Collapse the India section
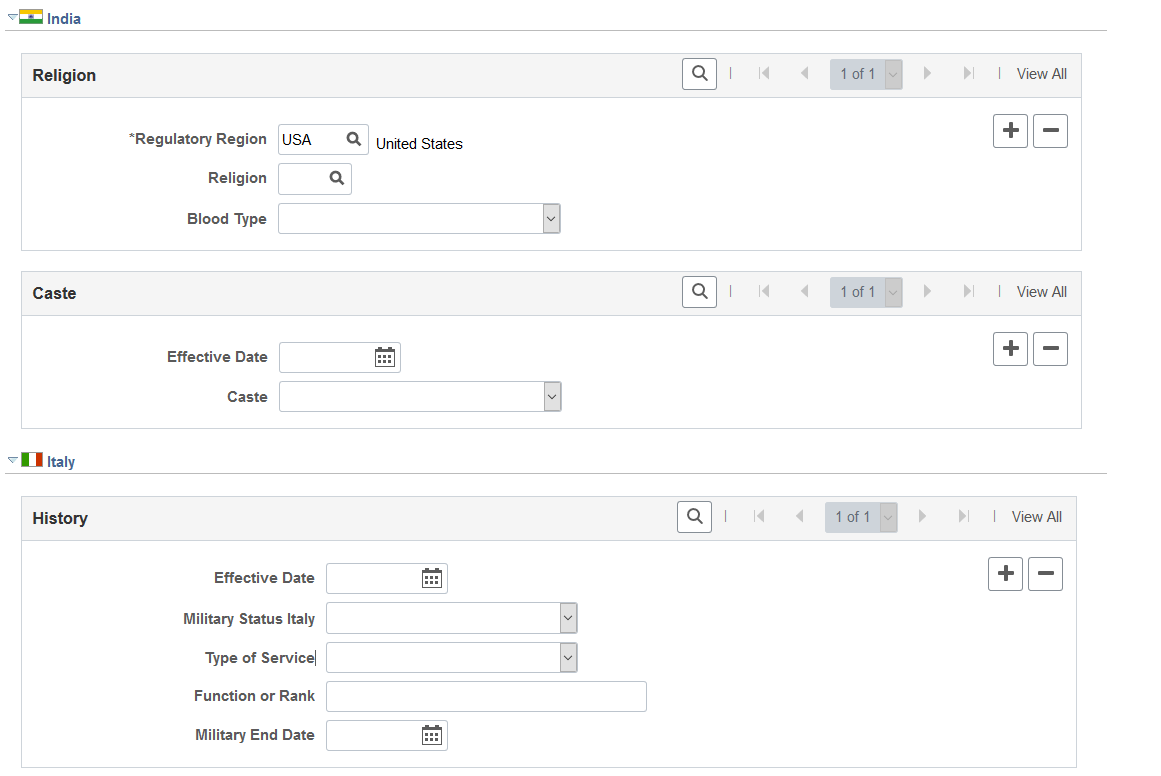1161x776 pixels. pyautogui.click(x=13, y=17)
